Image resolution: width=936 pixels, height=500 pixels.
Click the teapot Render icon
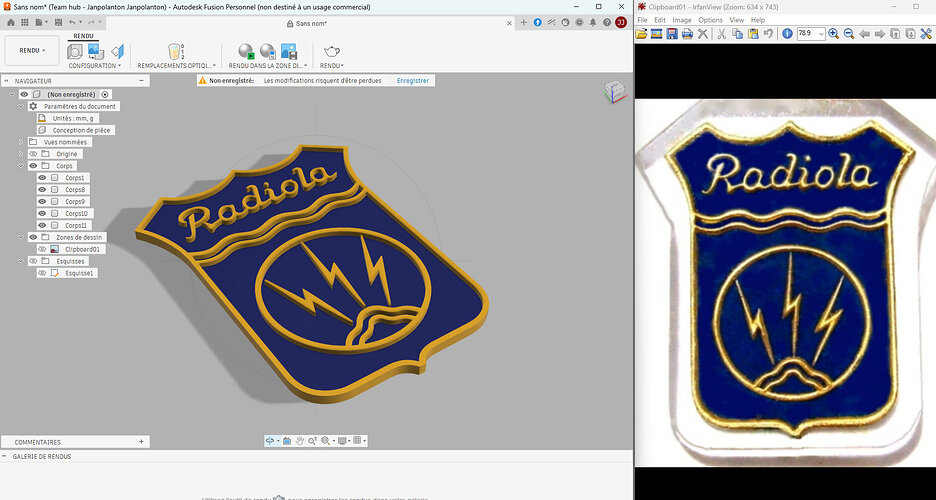pos(332,52)
